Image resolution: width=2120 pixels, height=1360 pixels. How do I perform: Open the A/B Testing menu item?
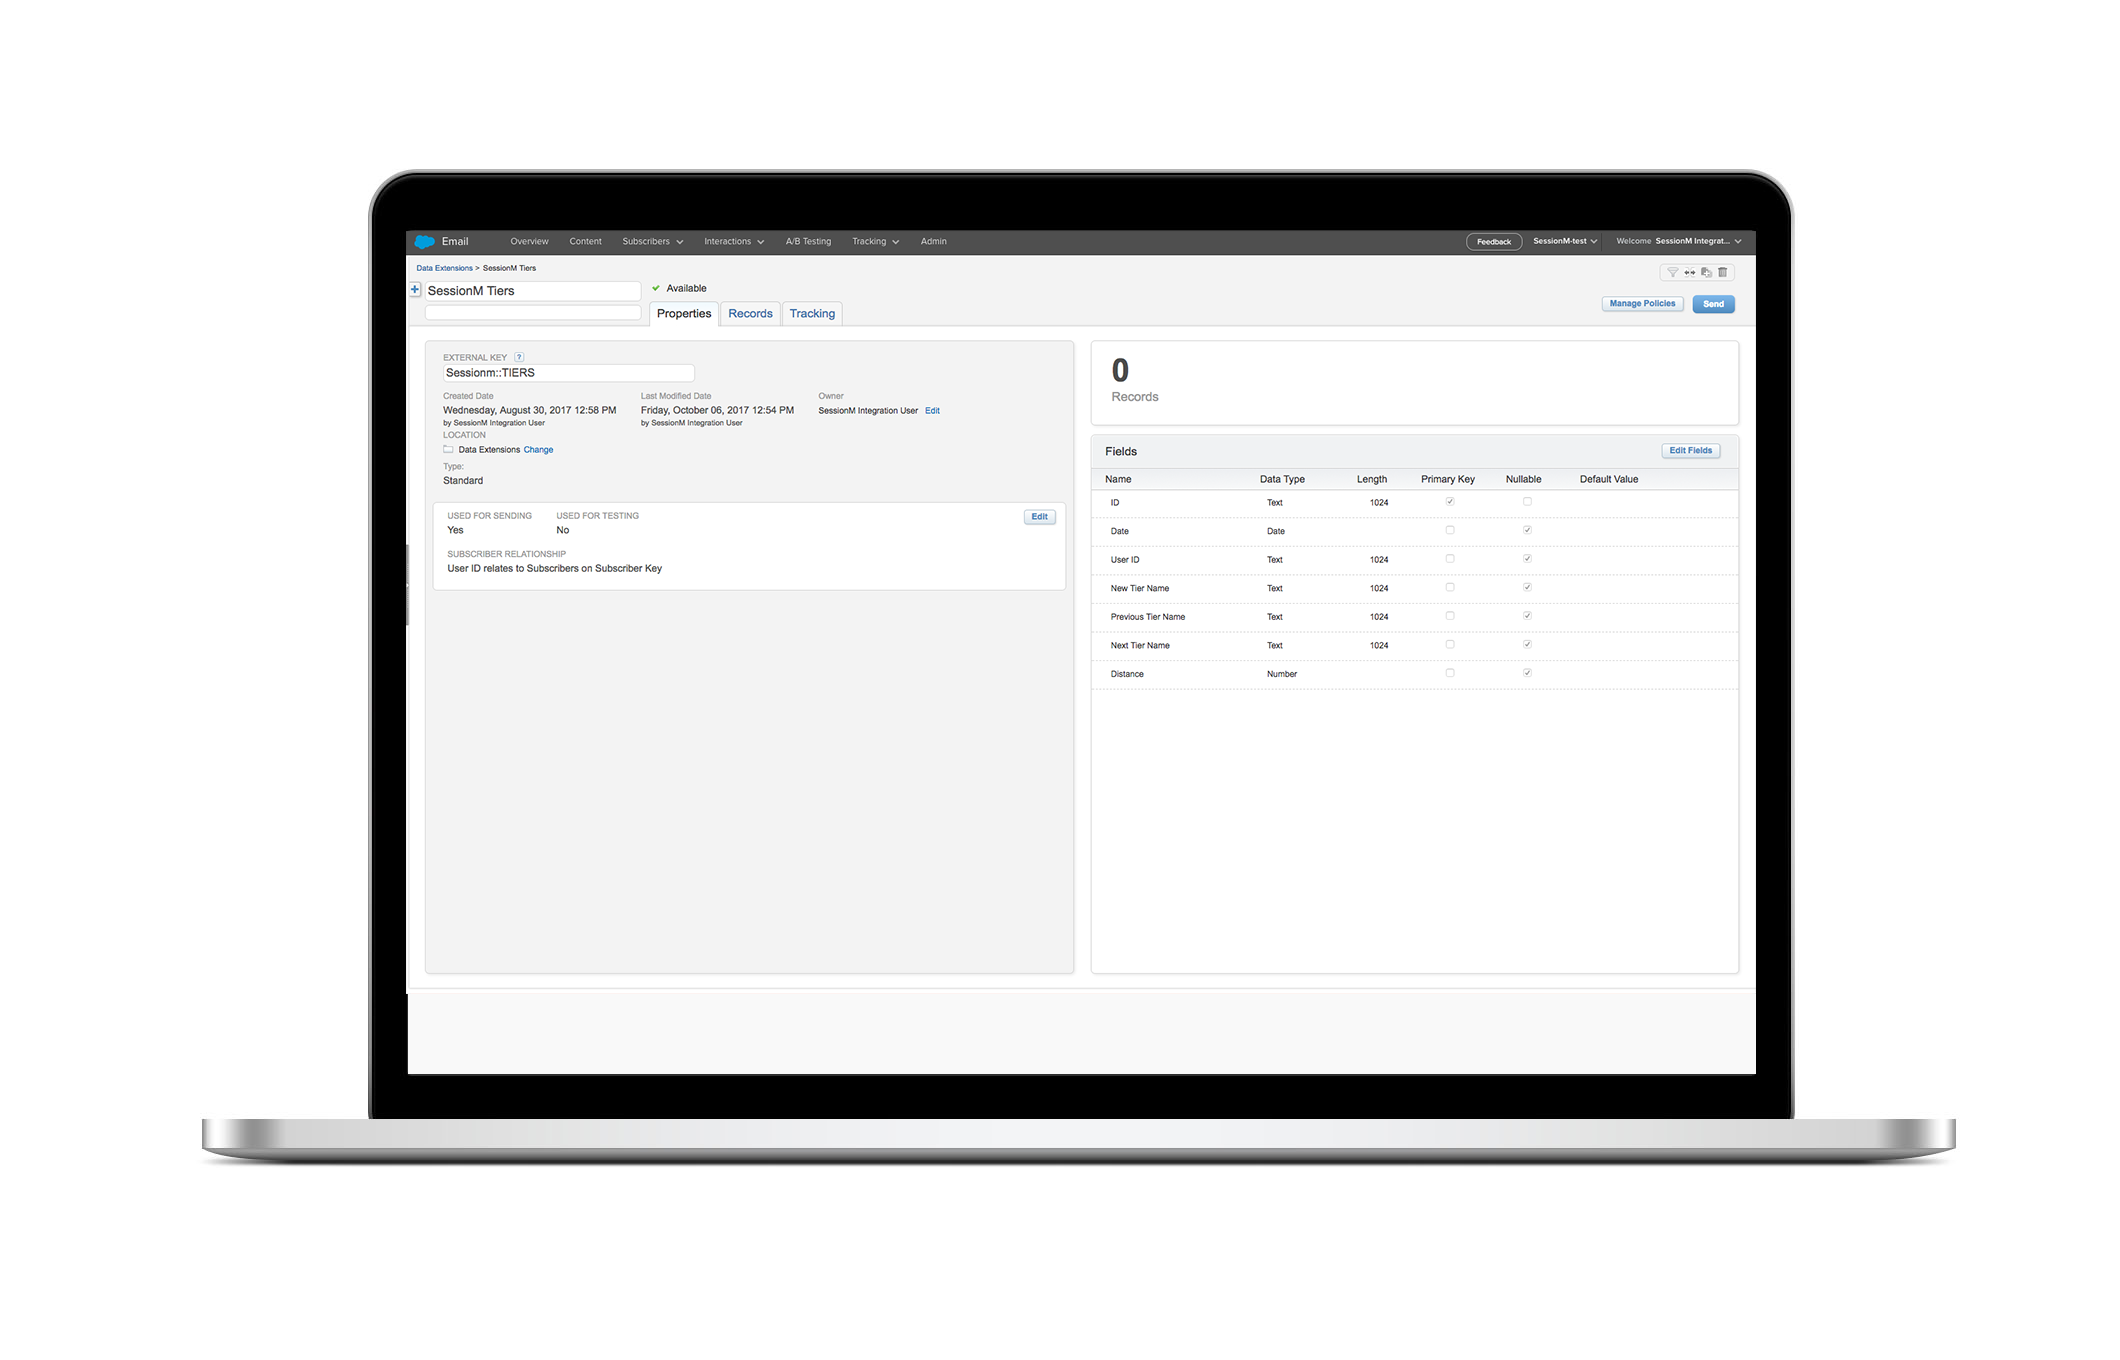coord(808,242)
